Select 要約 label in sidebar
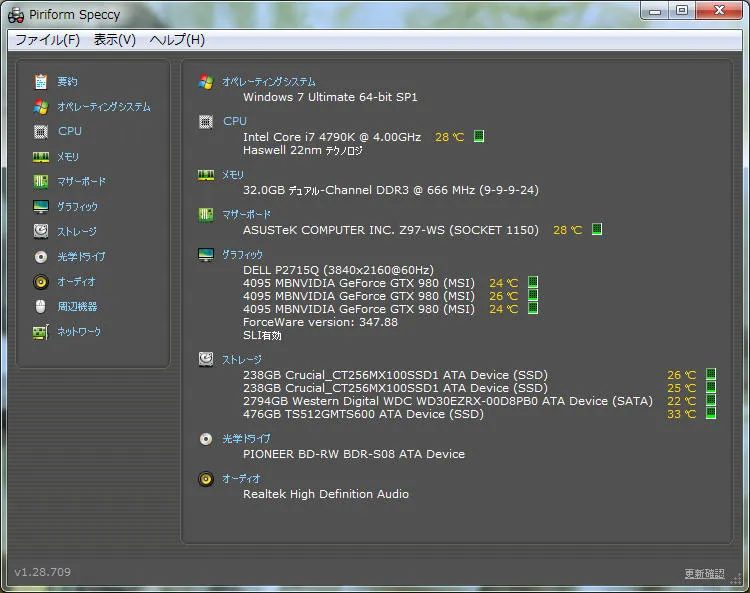Screen dimensions: 750x593 [x=67, y=82]
